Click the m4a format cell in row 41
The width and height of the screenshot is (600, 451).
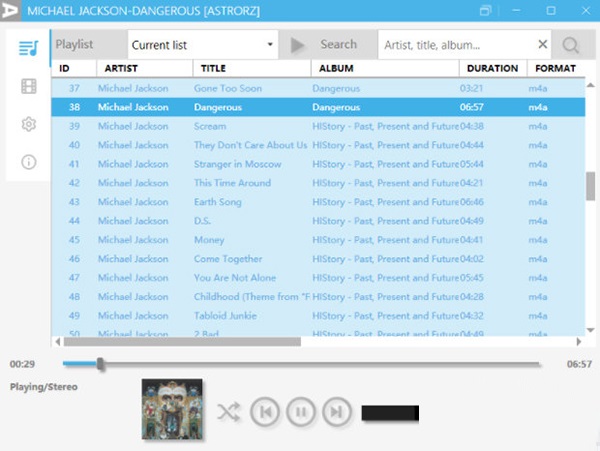point(538,164)
